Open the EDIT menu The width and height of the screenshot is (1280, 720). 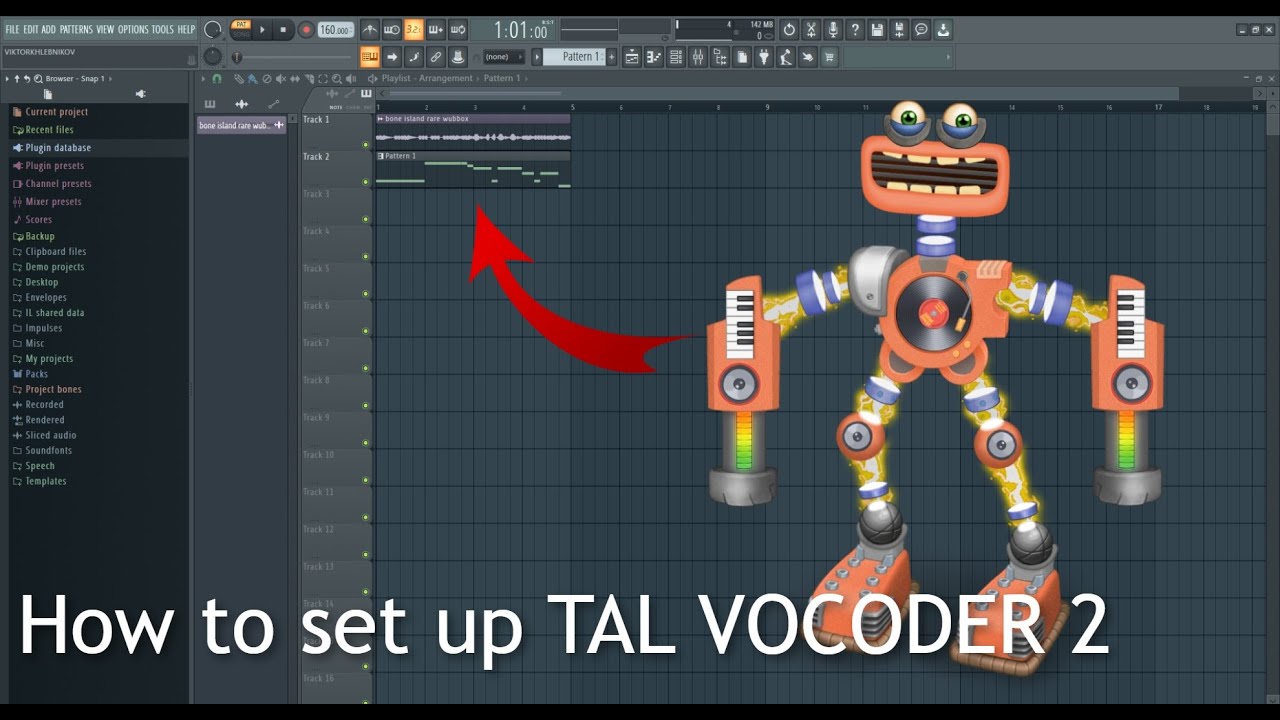click(x=30, y=29)
